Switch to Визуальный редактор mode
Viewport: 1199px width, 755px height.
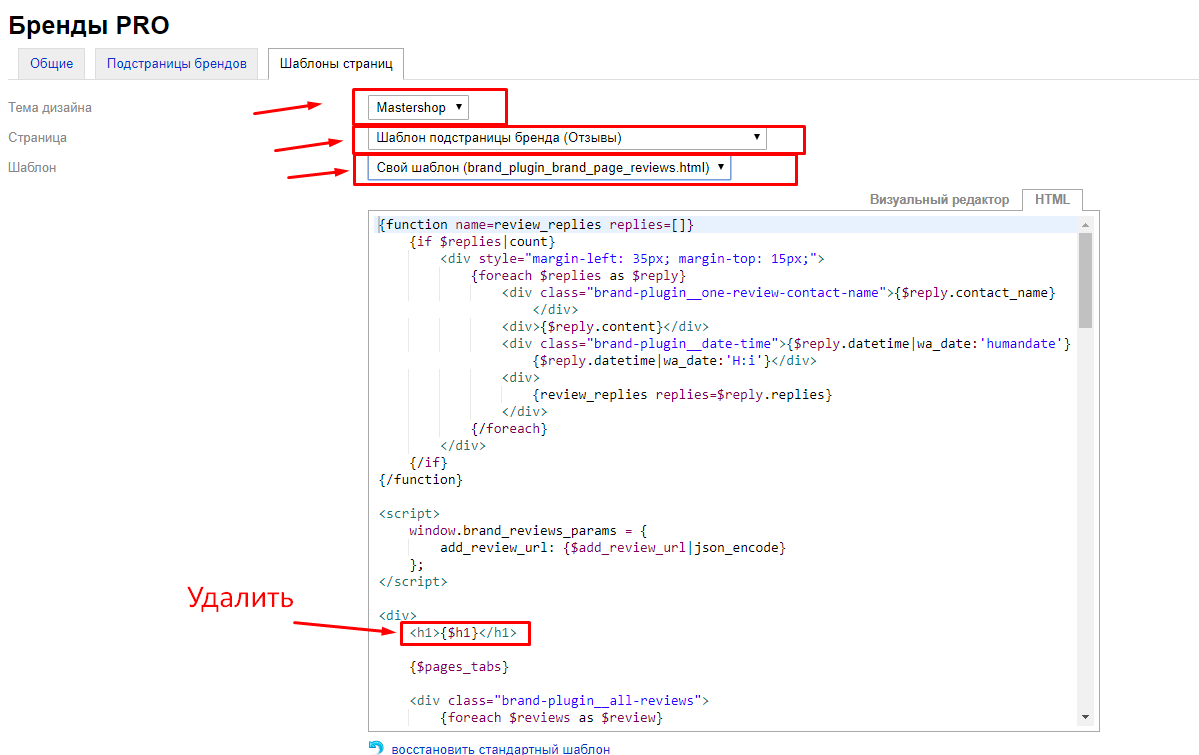point(939,199)
